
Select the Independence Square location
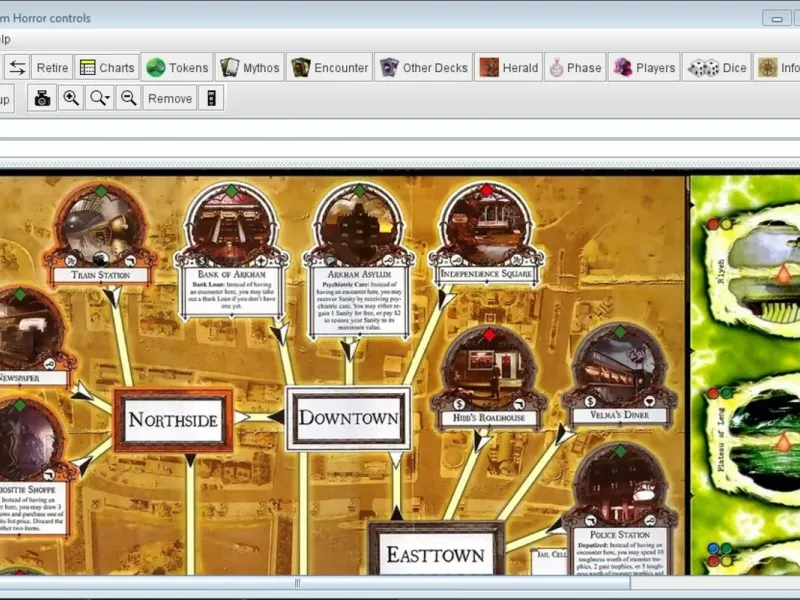point(487,234)
